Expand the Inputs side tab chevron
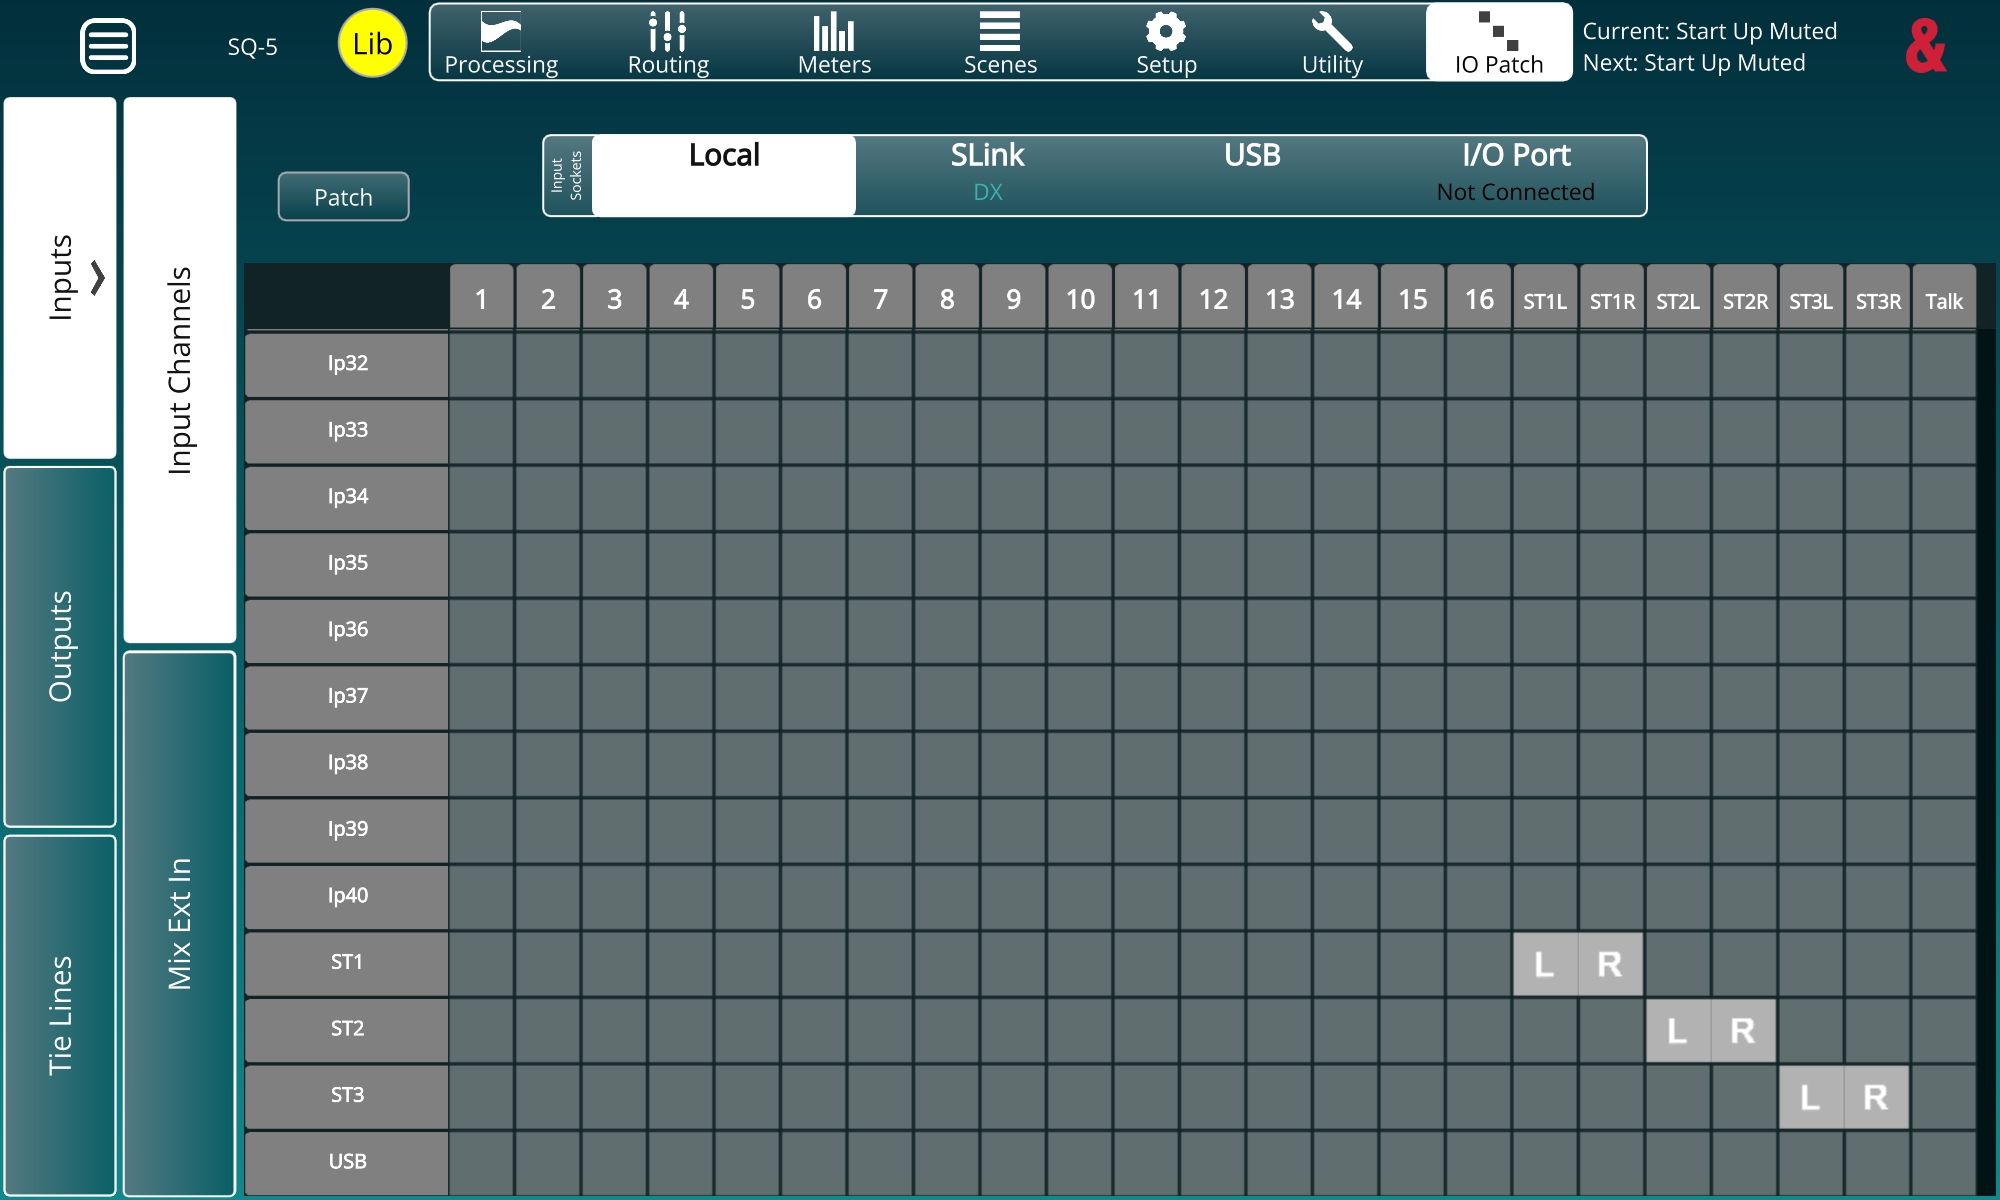 pyautogui.click(x=97, y=277)
